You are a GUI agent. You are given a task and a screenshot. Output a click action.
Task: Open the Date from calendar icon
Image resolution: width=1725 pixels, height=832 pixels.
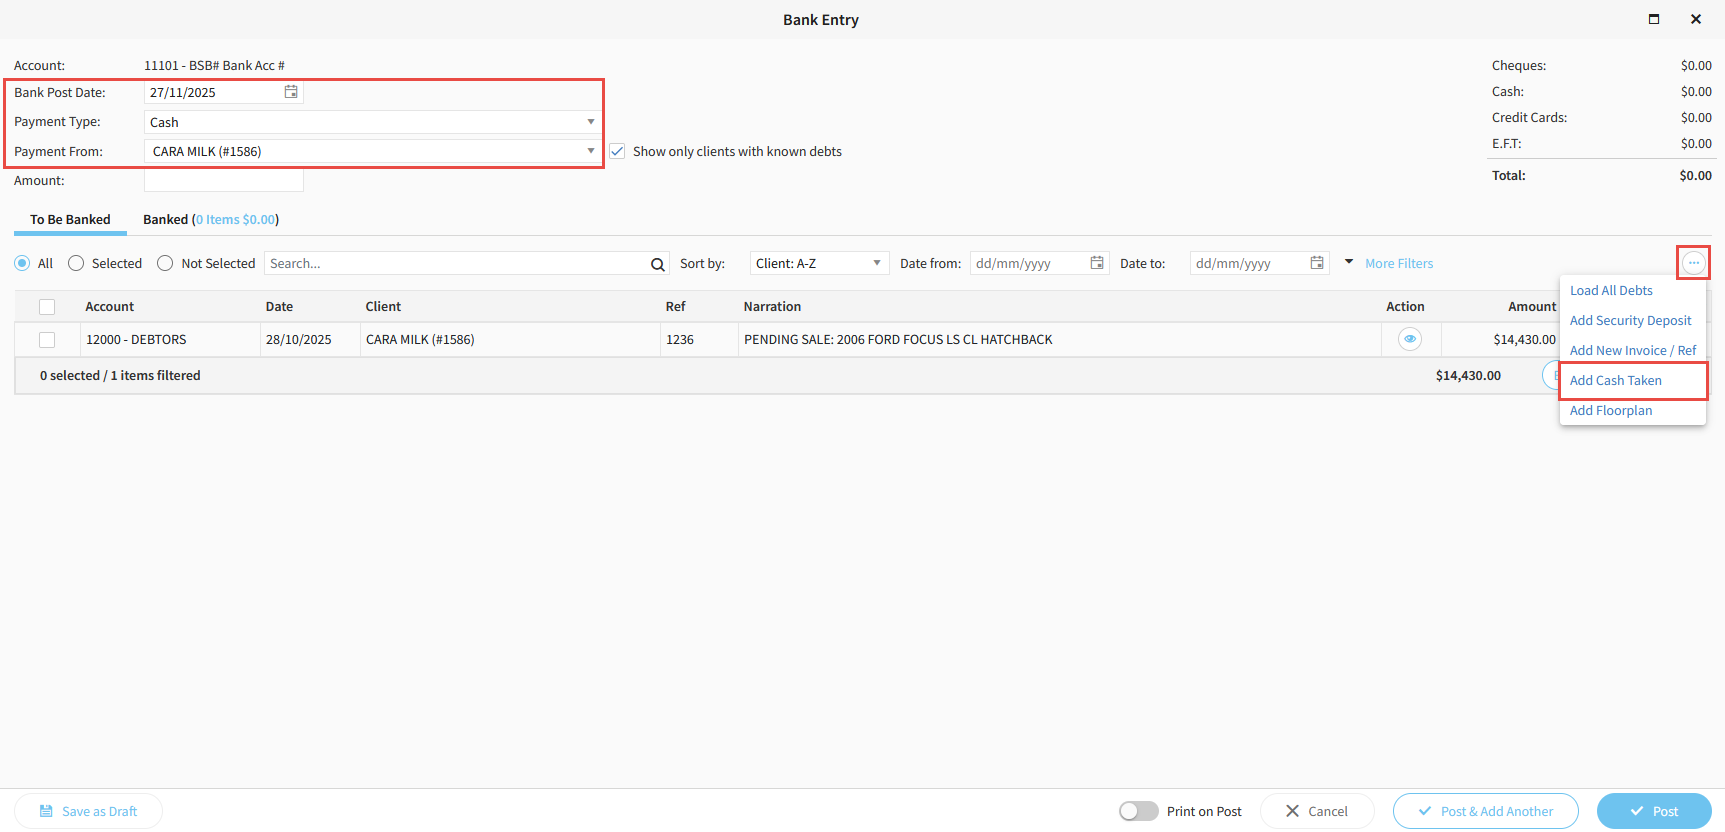[1097, 263]
